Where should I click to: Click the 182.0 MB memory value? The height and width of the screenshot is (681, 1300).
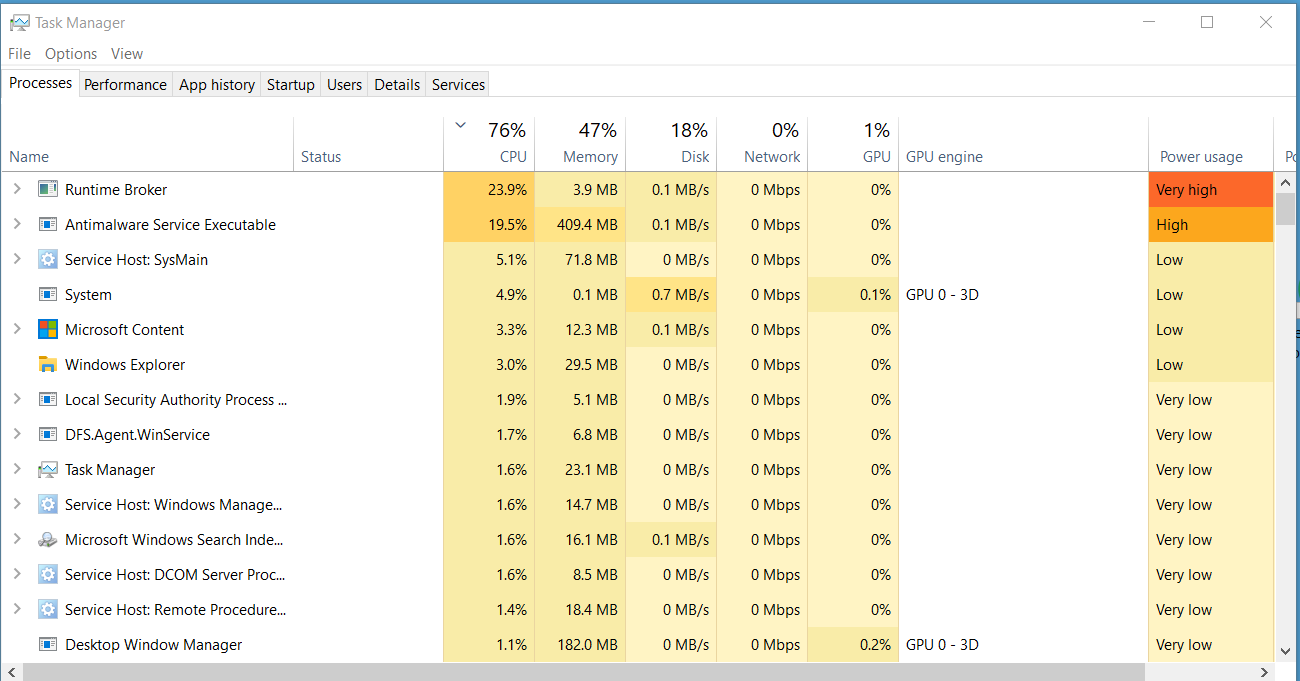(x=588, y=644)
